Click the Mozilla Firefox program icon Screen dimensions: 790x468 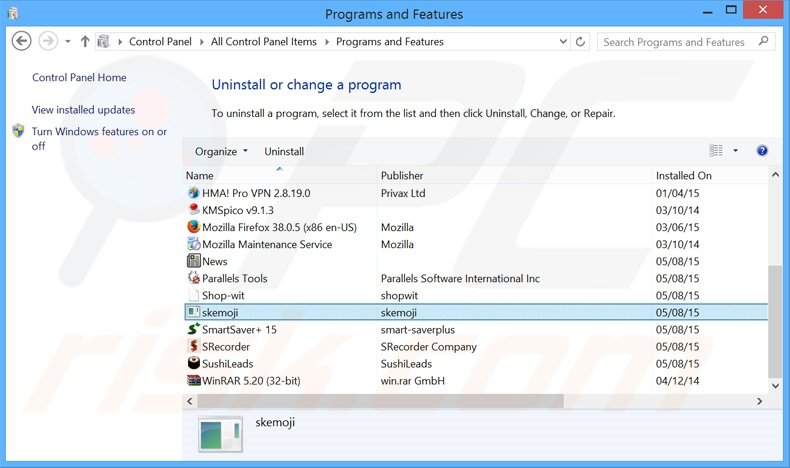[194, 227]
